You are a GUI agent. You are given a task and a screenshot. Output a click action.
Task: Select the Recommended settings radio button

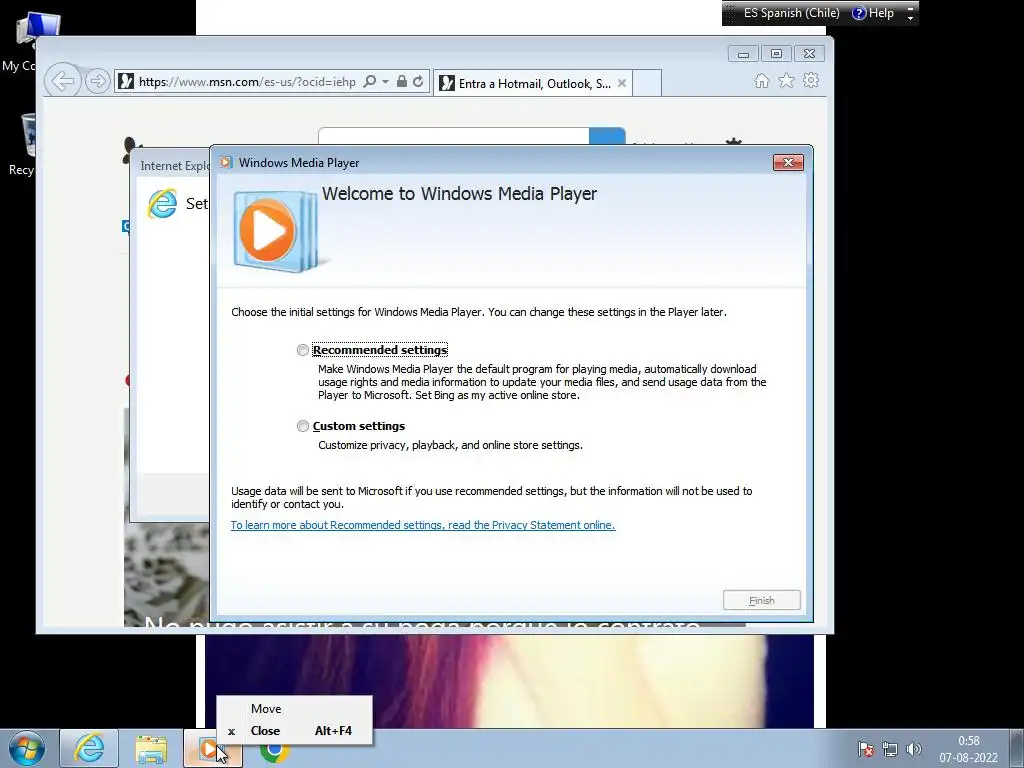[302, 350]
